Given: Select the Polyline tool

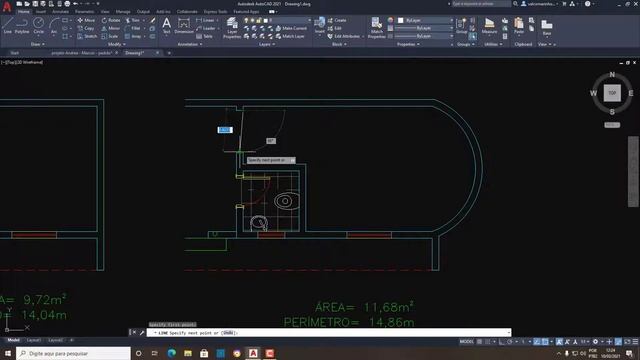Looking at the screenshot, I should click(x=22, y=26).
